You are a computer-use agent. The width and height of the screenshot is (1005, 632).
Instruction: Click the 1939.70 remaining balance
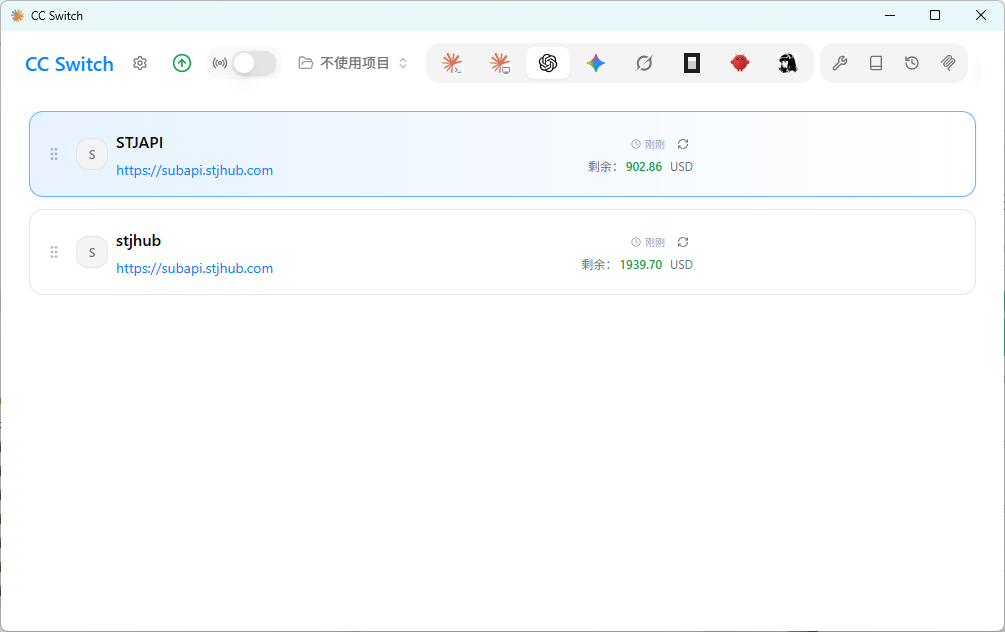coord(640,265)
